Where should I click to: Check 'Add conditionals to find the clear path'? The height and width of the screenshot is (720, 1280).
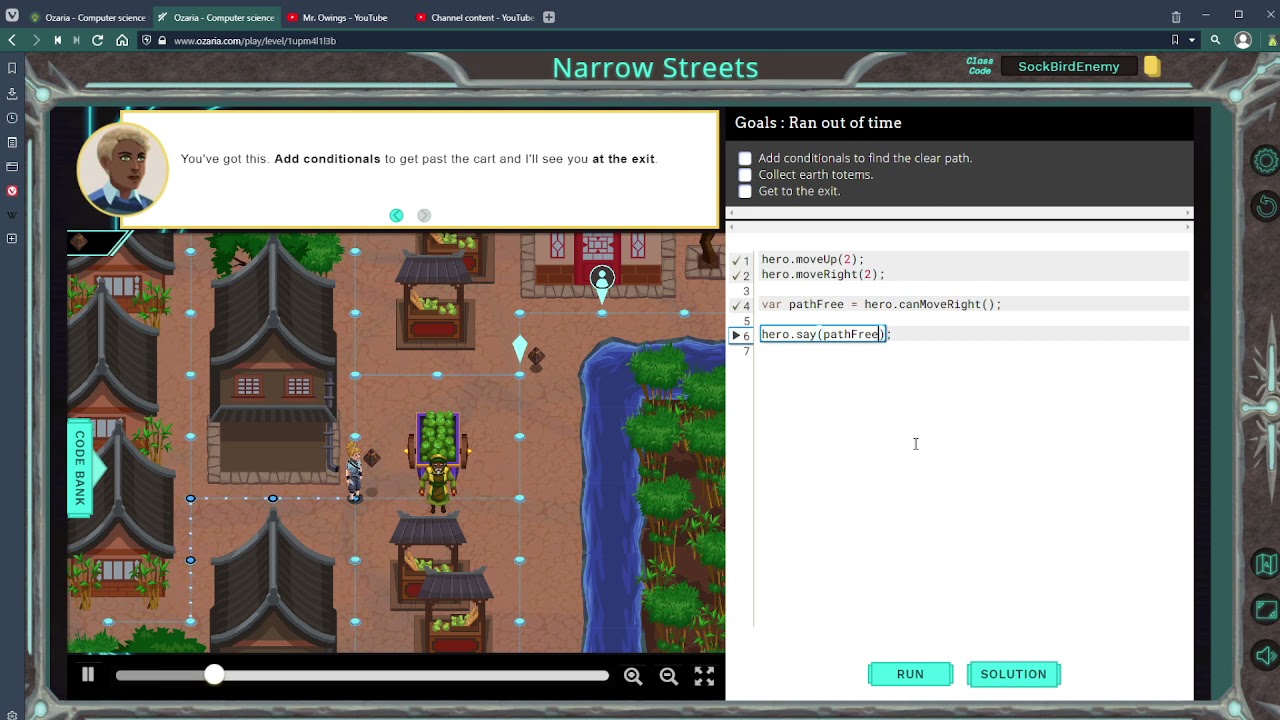click(x=745, y=158)
